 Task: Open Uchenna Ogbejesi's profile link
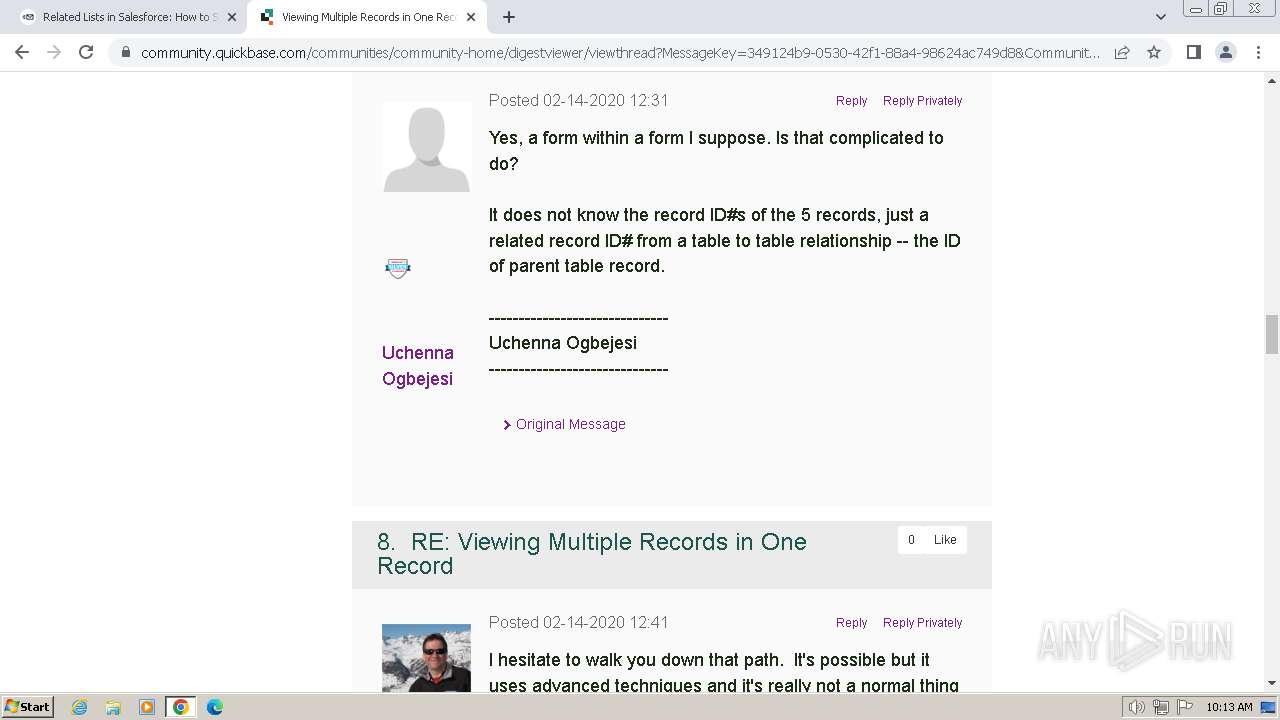[418, 366]
